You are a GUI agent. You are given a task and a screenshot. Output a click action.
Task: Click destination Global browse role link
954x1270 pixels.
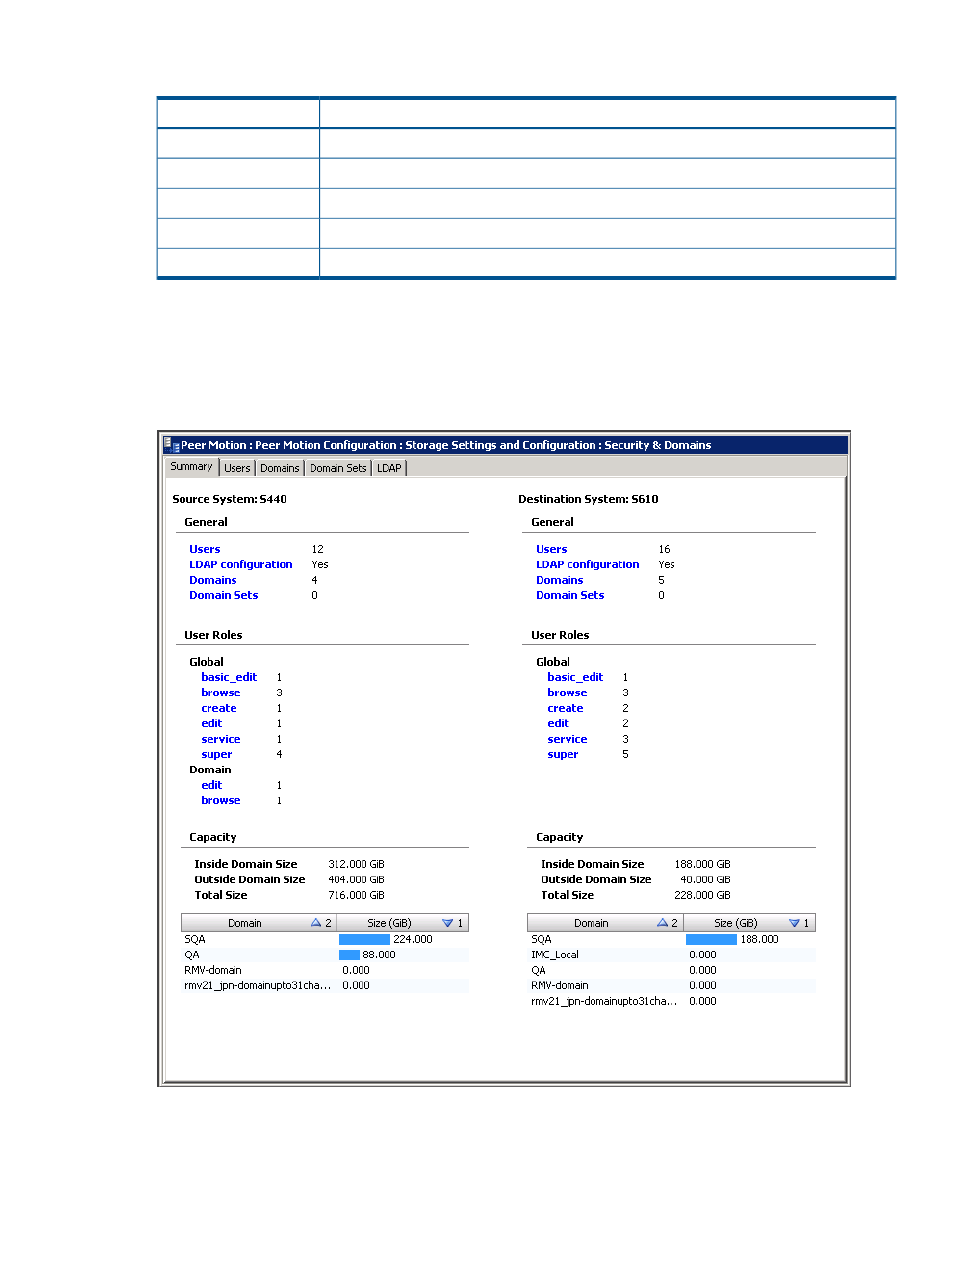point(567,692)
